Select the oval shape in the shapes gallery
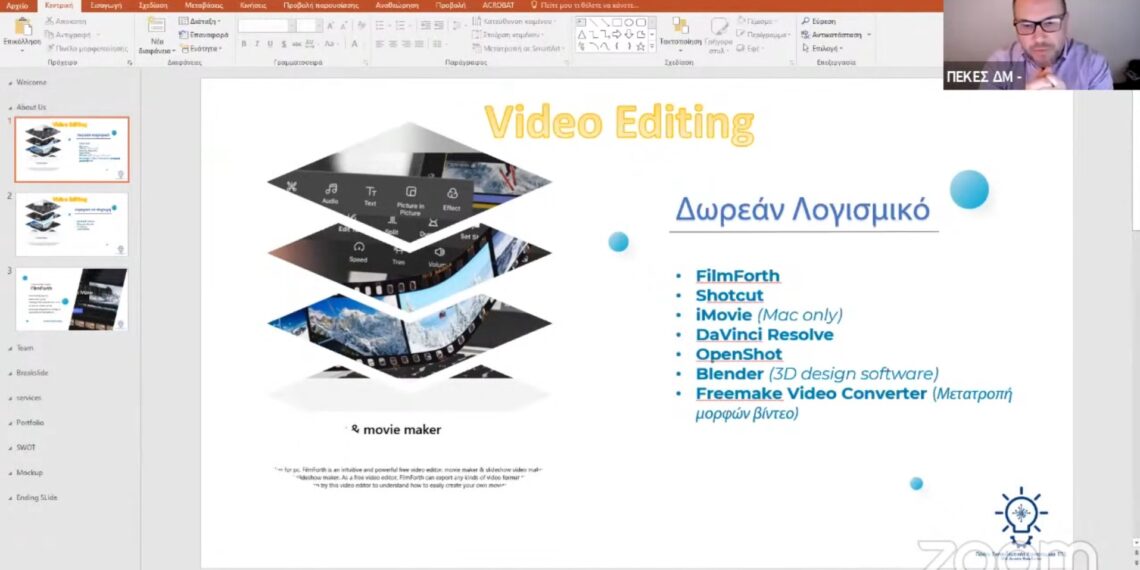Image resolution: width=1140 pixels, height=570 pixels. (629, 21)
